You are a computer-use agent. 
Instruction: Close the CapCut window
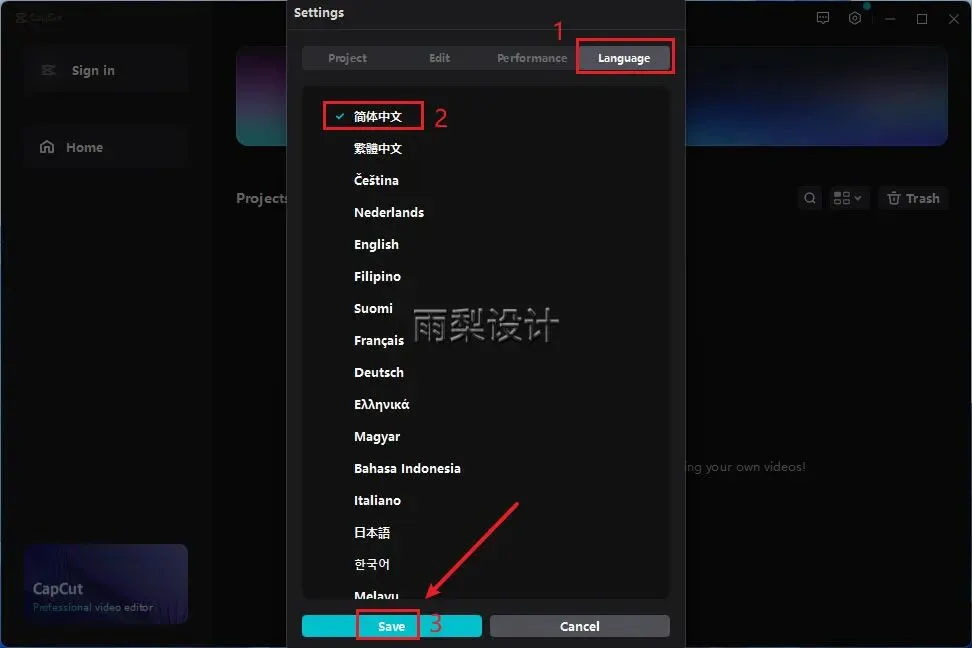point(954,19)
